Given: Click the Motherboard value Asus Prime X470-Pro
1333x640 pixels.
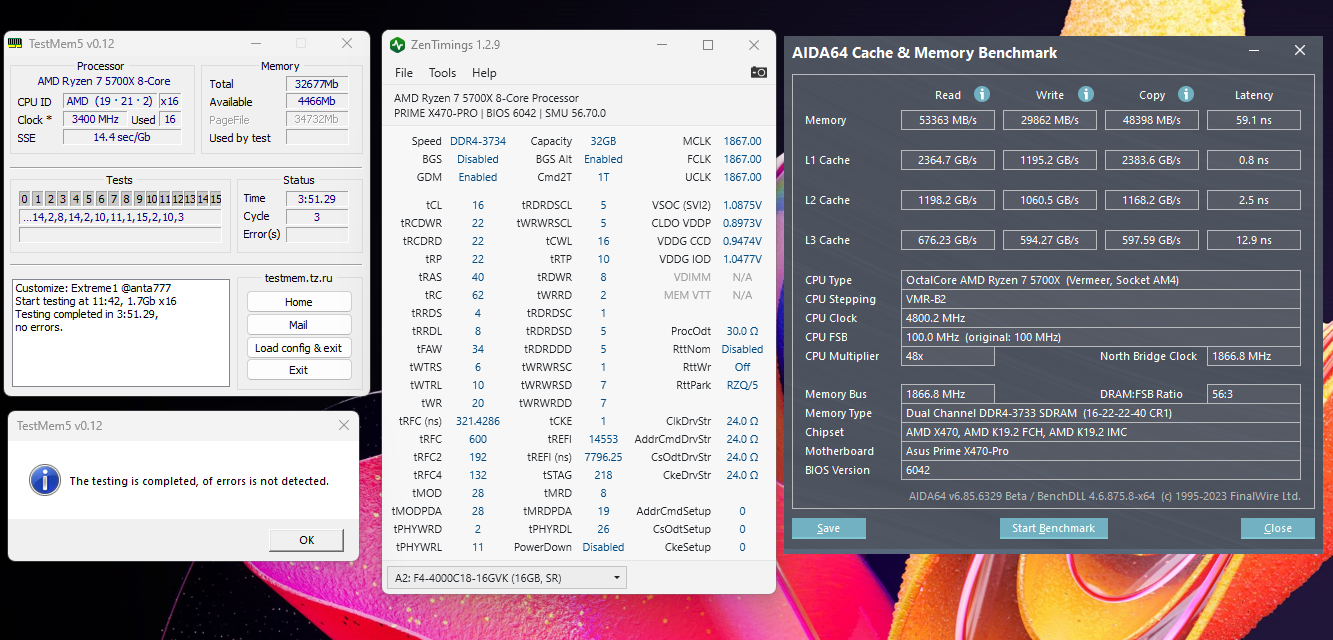Looking at the screenshot, I should (1101, 451).
